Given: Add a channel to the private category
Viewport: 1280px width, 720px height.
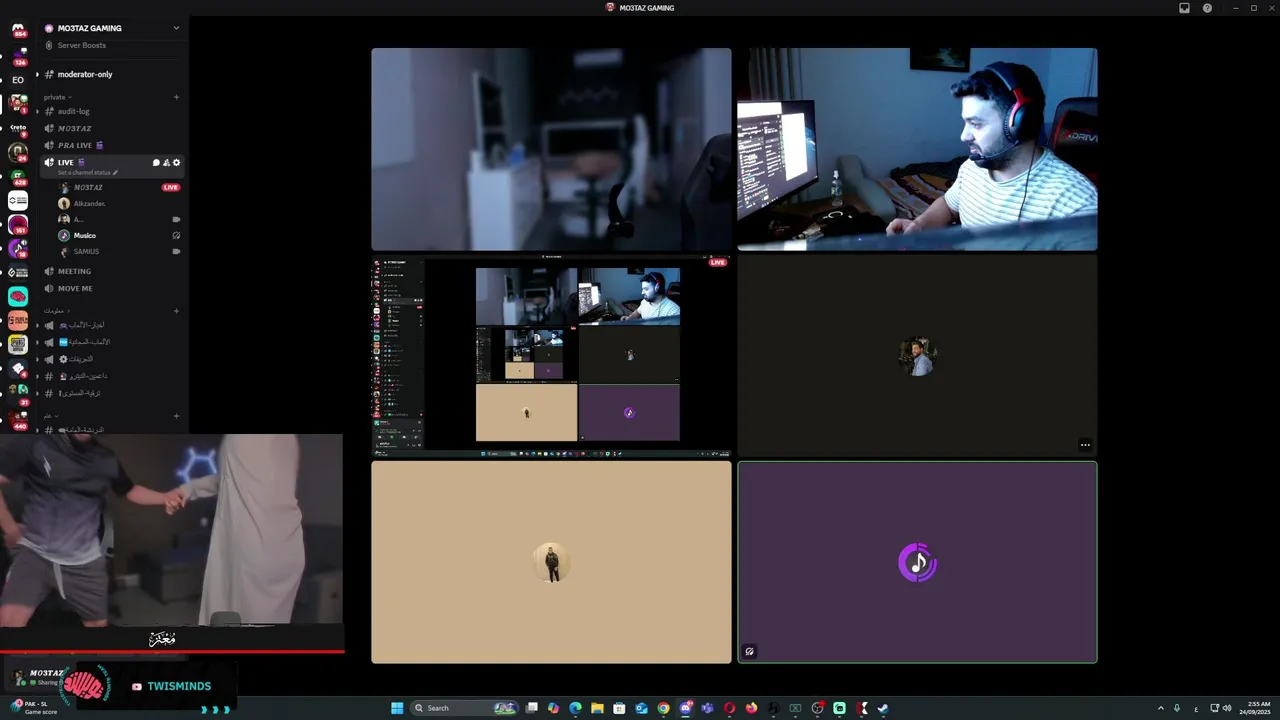Looking at the screenshot, I should pos(176,97).
